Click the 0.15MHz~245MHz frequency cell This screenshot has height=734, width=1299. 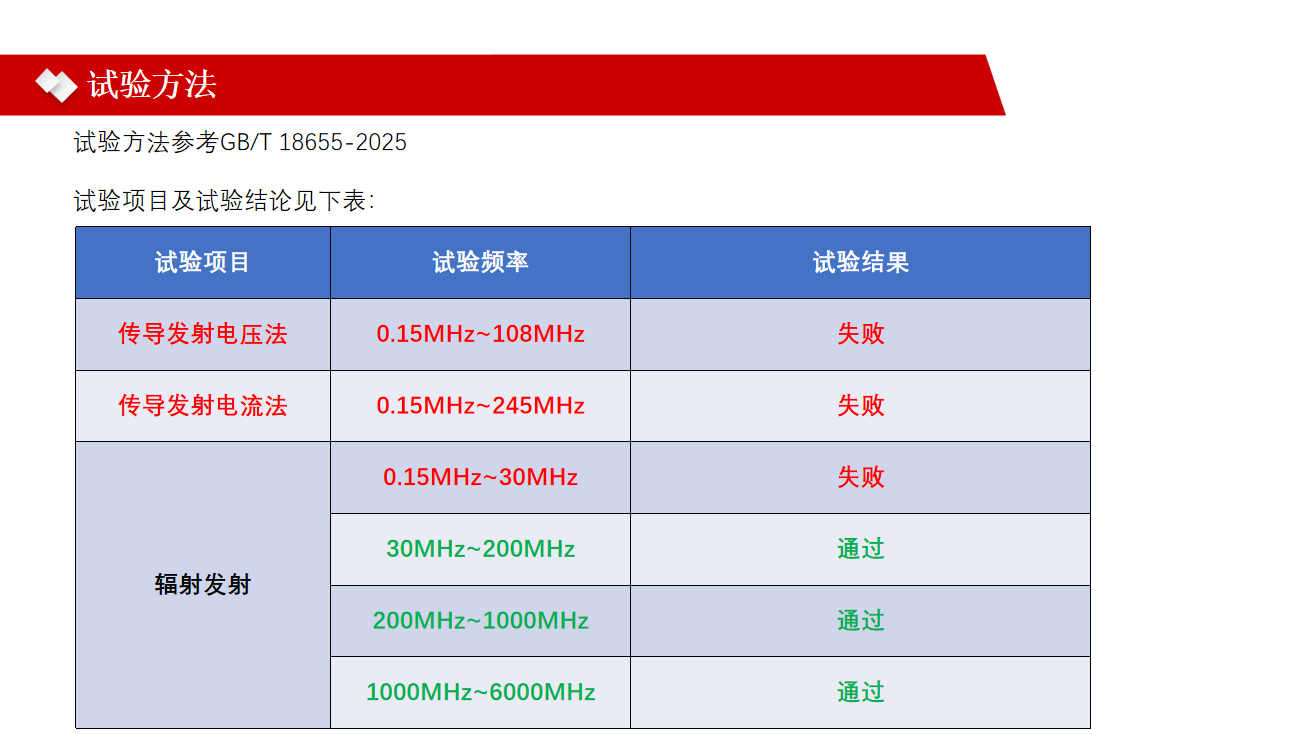coord(480,406)
